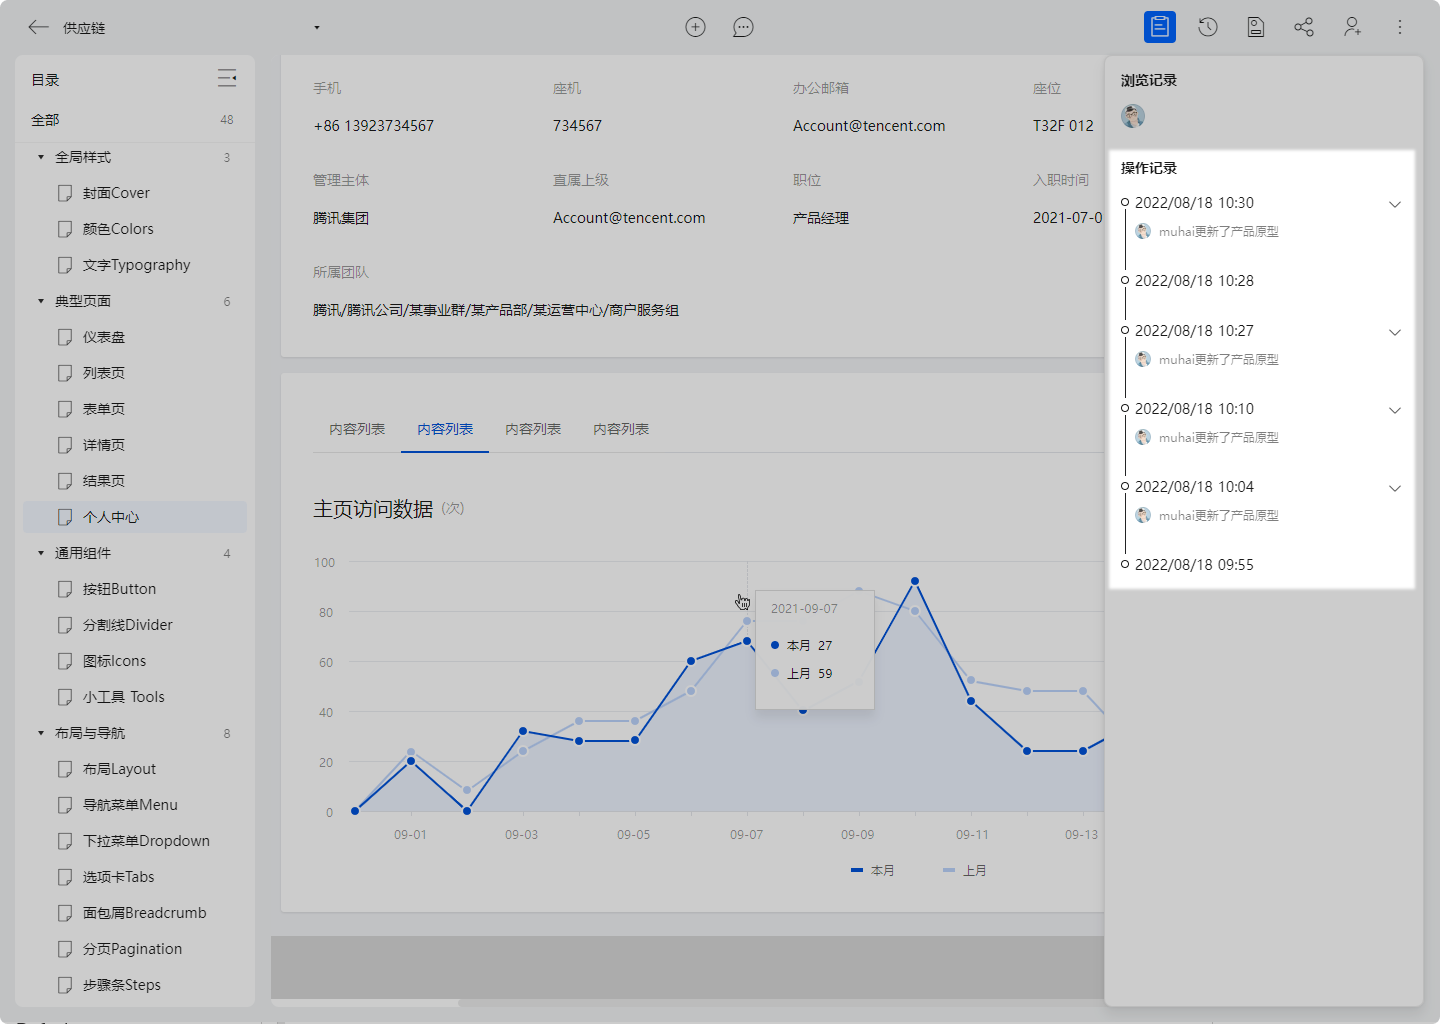Switch to the first 内容列表 tab
The image size is (1440, 1024).
[x=357, y=429]
